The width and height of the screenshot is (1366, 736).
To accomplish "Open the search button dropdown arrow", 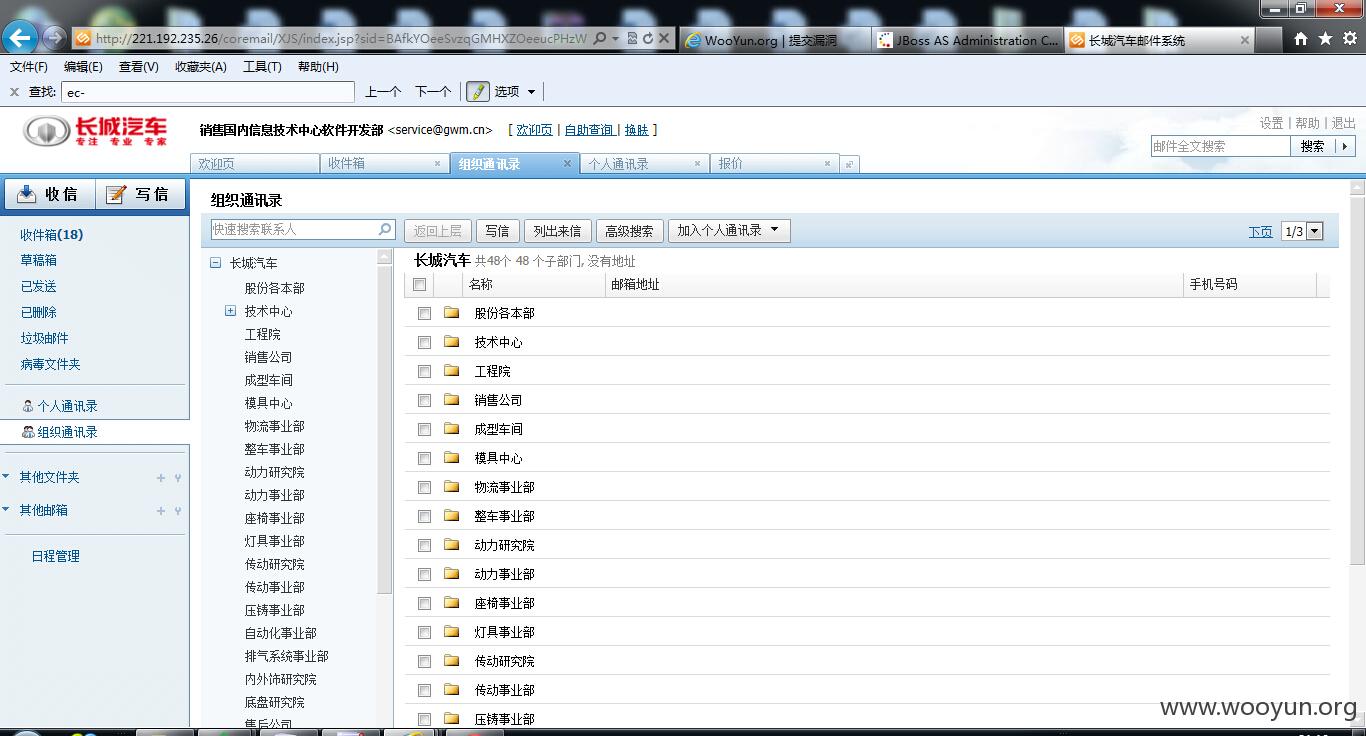I will (x=1344, y=146).
